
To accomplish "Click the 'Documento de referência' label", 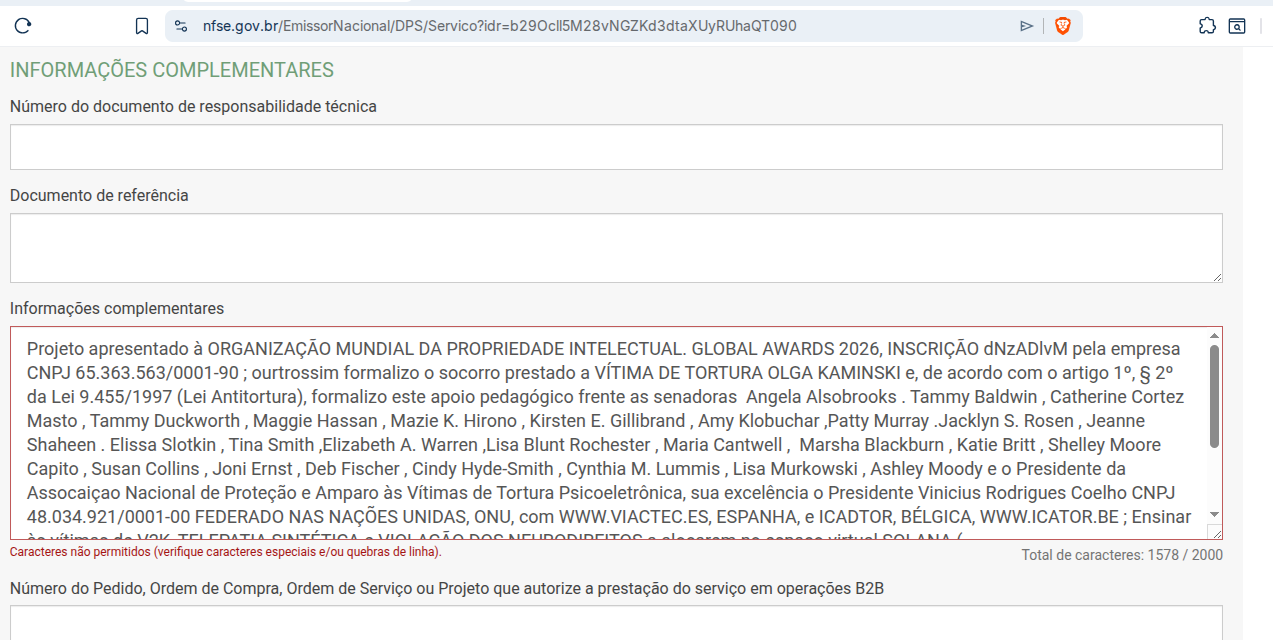I will tap(99, 195).
